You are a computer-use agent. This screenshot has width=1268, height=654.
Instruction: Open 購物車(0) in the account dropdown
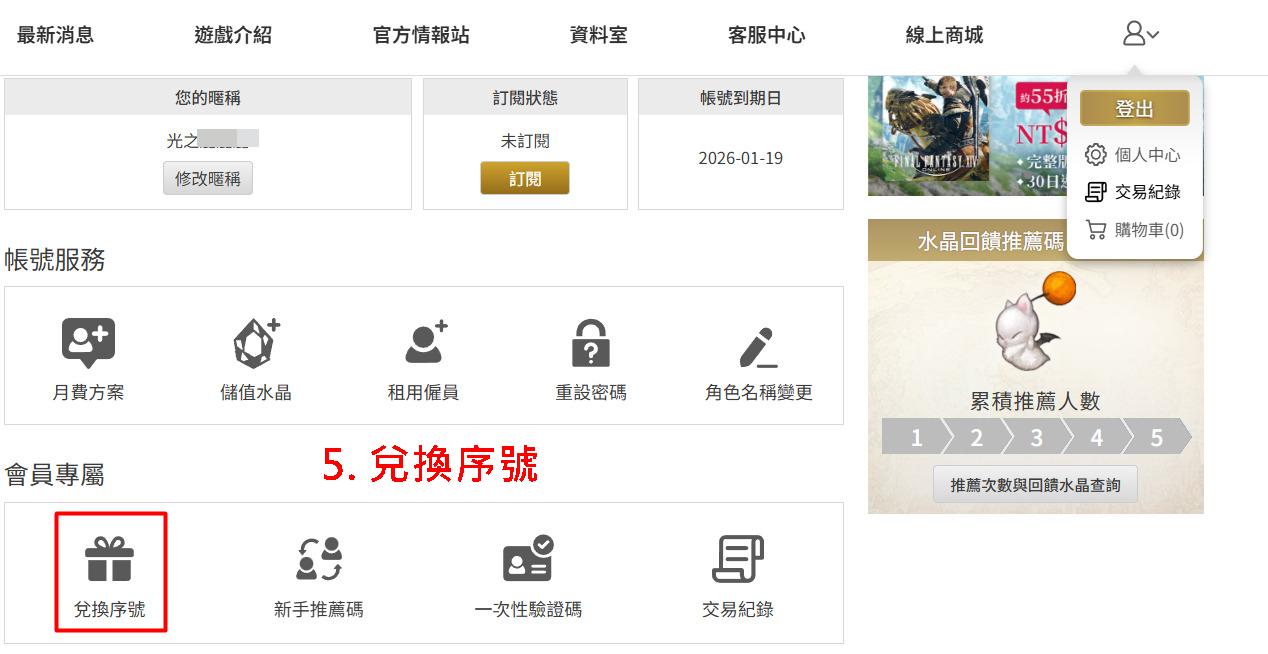tap(1135, 230)
